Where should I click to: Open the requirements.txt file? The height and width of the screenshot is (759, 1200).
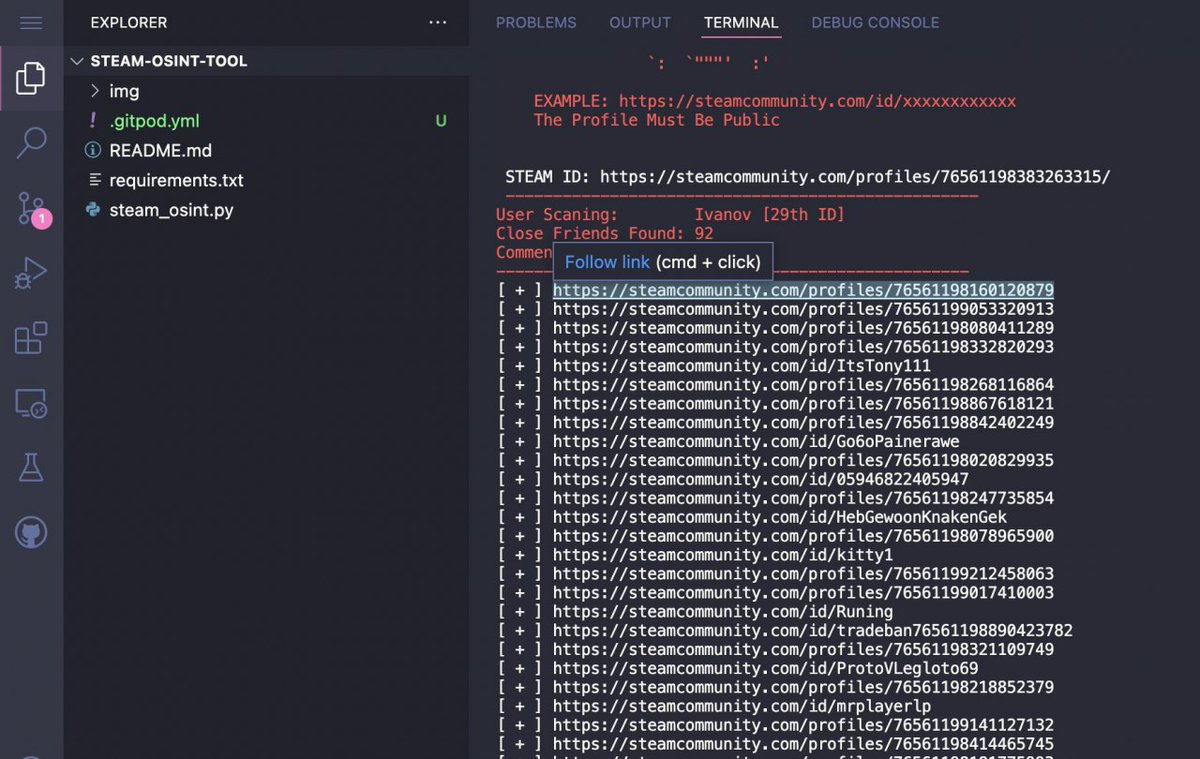point(176,180)
